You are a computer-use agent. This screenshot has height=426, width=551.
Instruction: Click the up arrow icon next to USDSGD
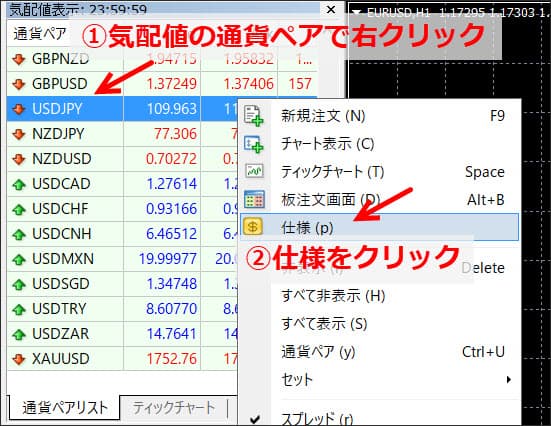19,284
